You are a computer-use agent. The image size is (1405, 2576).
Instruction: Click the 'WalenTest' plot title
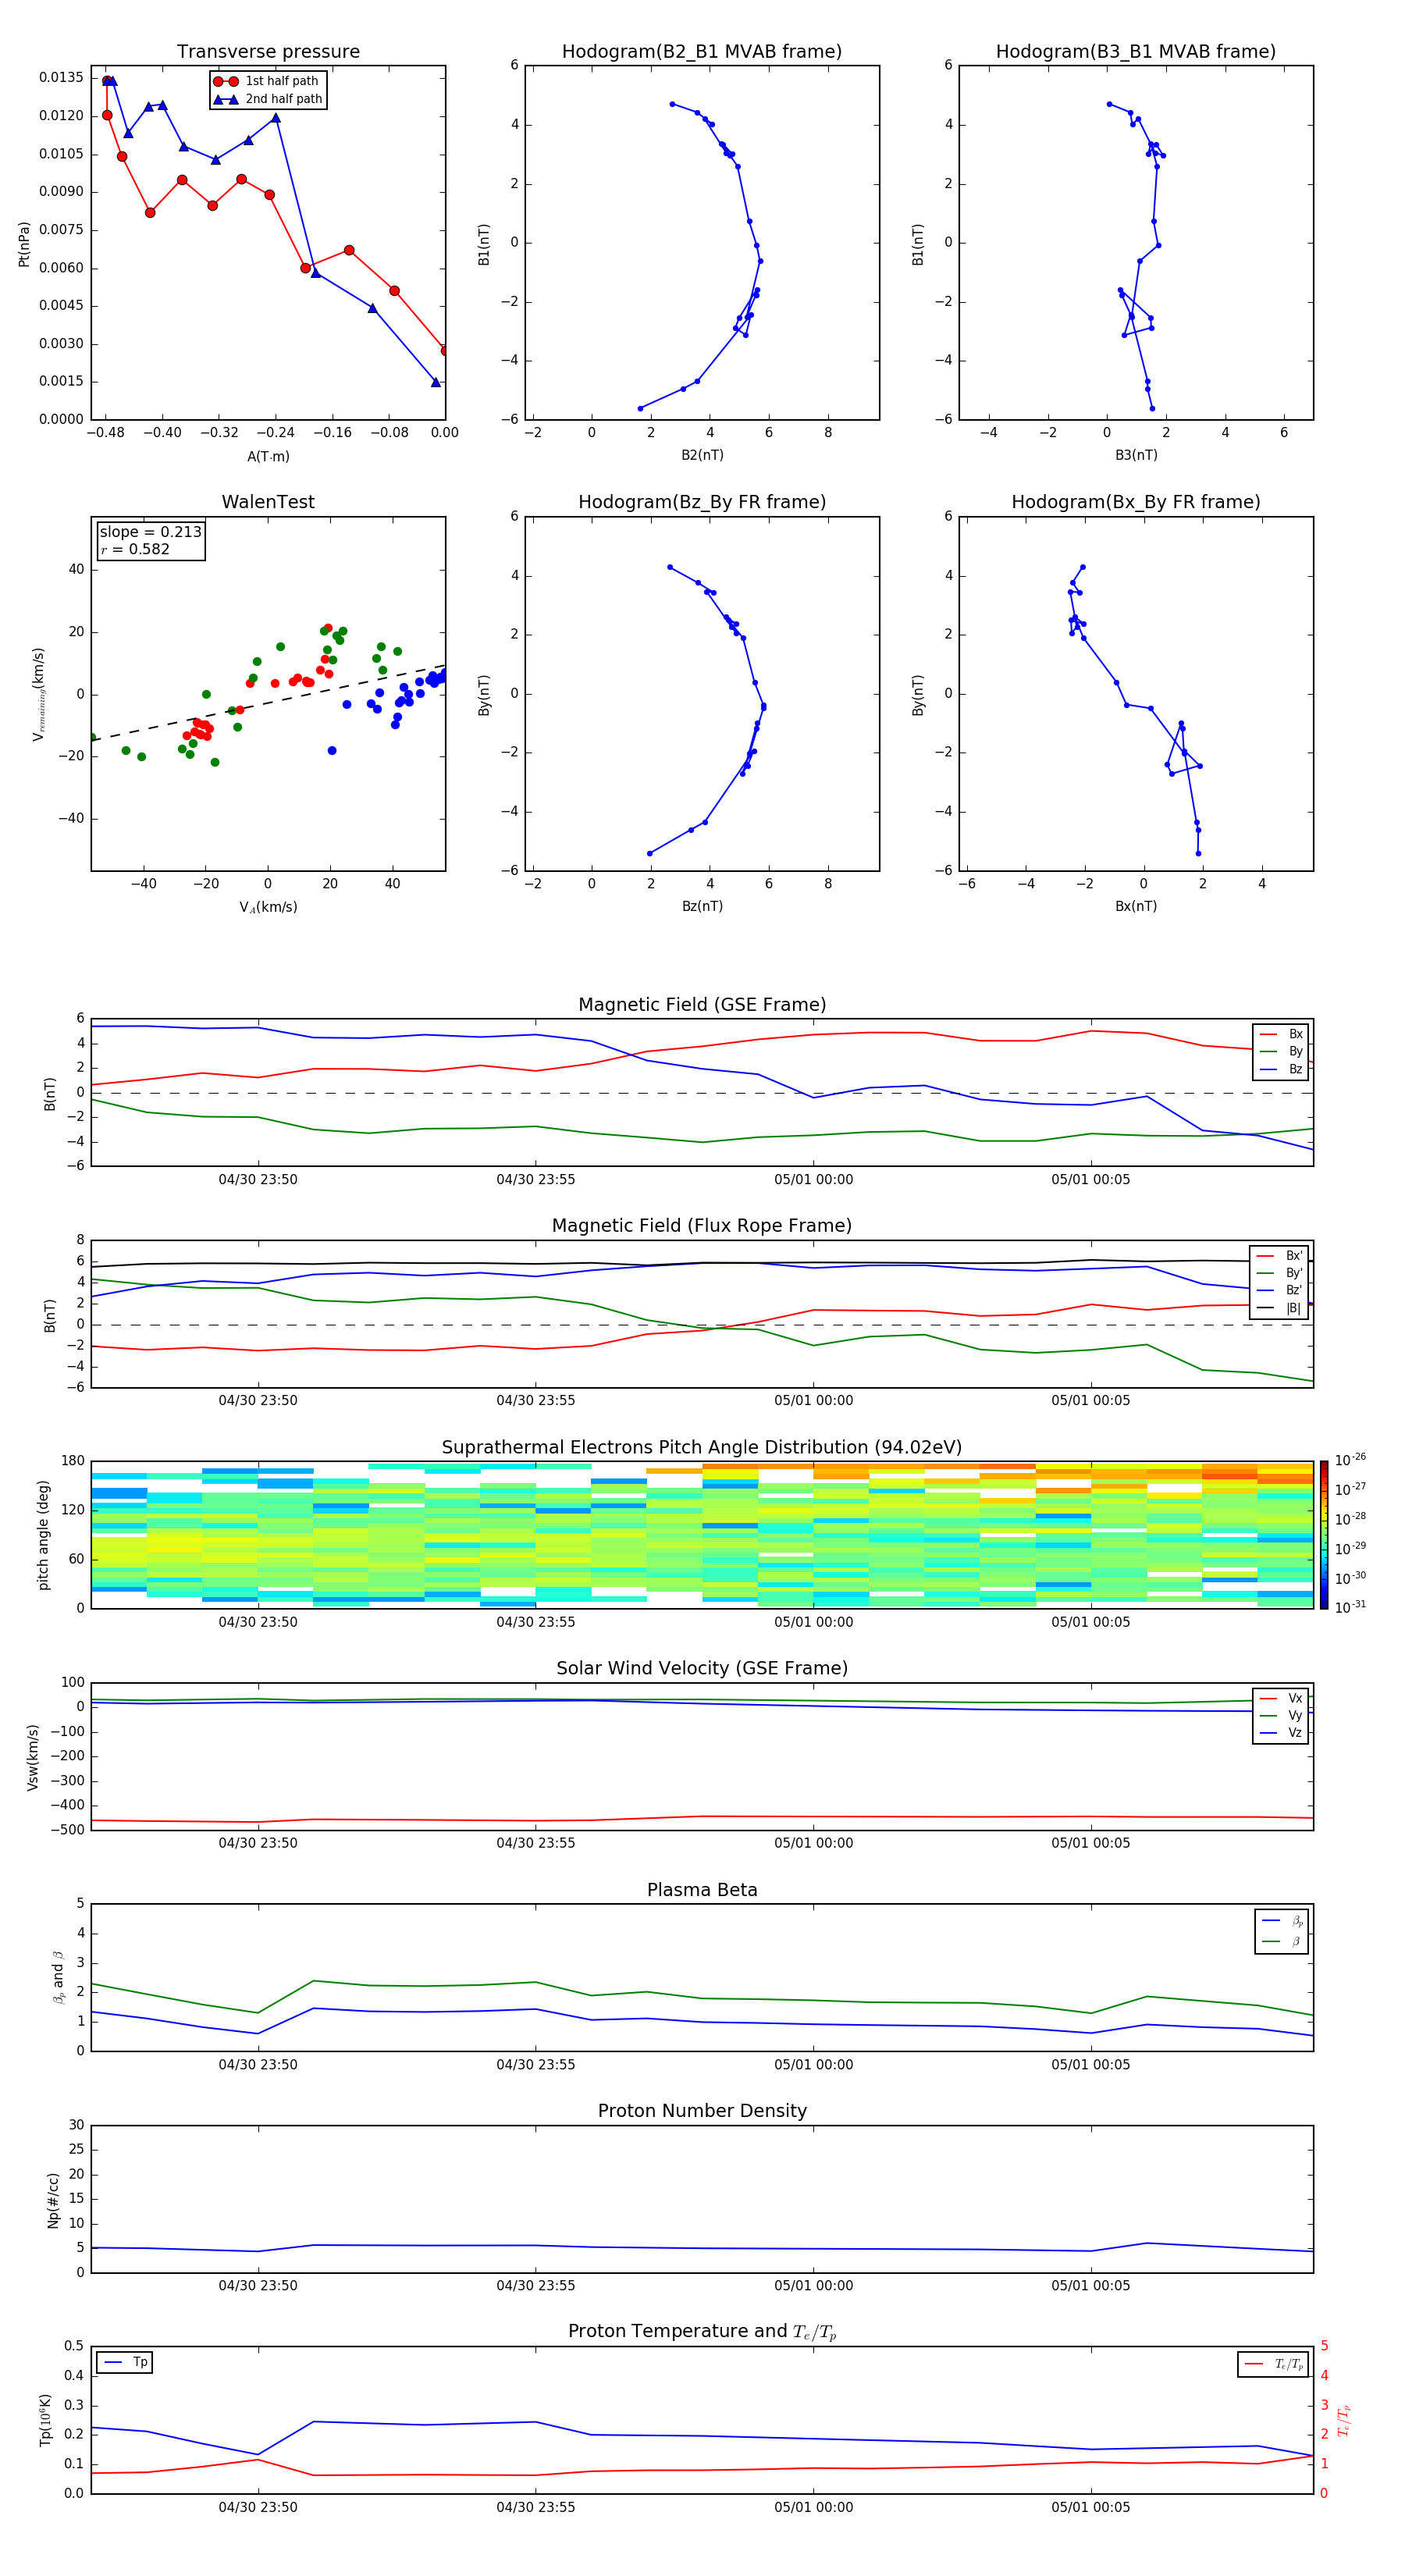[268, 502]
